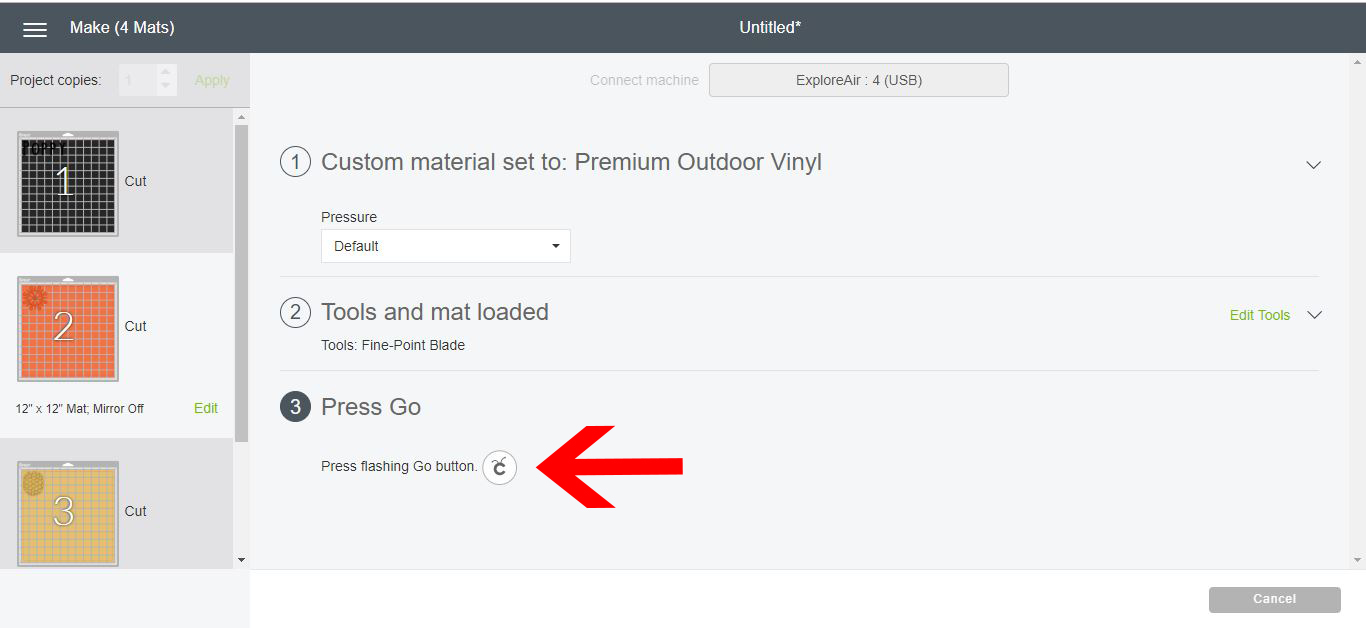Collapse the custom material section chevron
The width and height of the screenshot is (1366, 628).
pyautogui.click(x=1314, y=164)
